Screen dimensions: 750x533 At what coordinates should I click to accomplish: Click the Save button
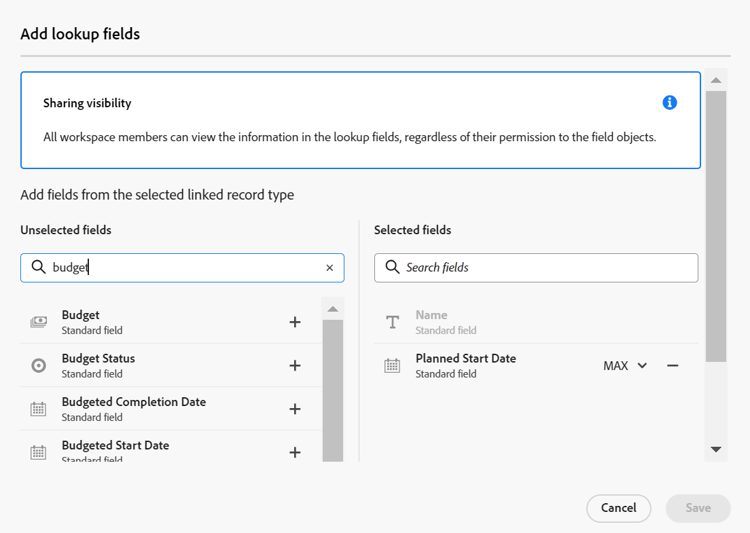tap(698, 508)
